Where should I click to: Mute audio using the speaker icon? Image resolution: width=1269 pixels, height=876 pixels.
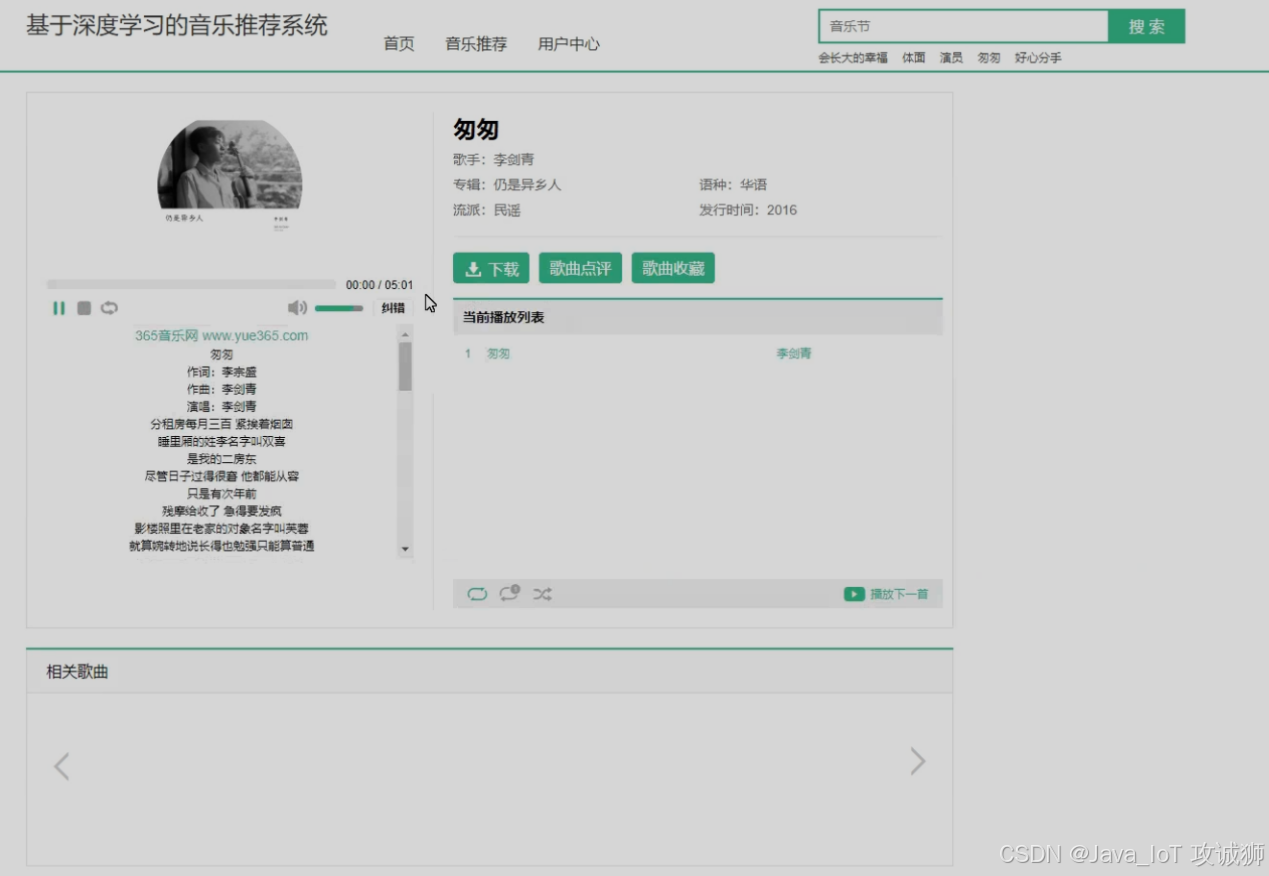pyautogui.click(x=297, y=308)
